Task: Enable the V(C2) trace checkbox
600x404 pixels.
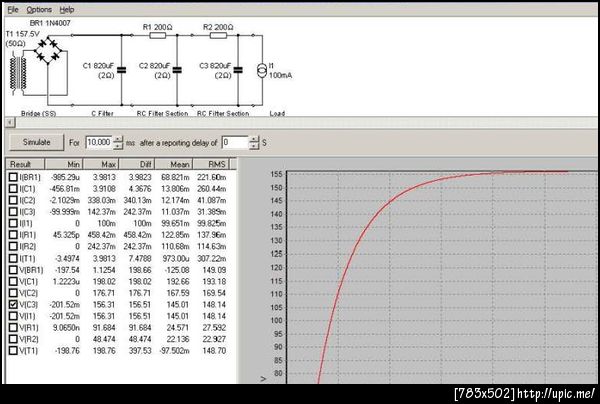Action: pyautogui.click(x=13, y=293)
